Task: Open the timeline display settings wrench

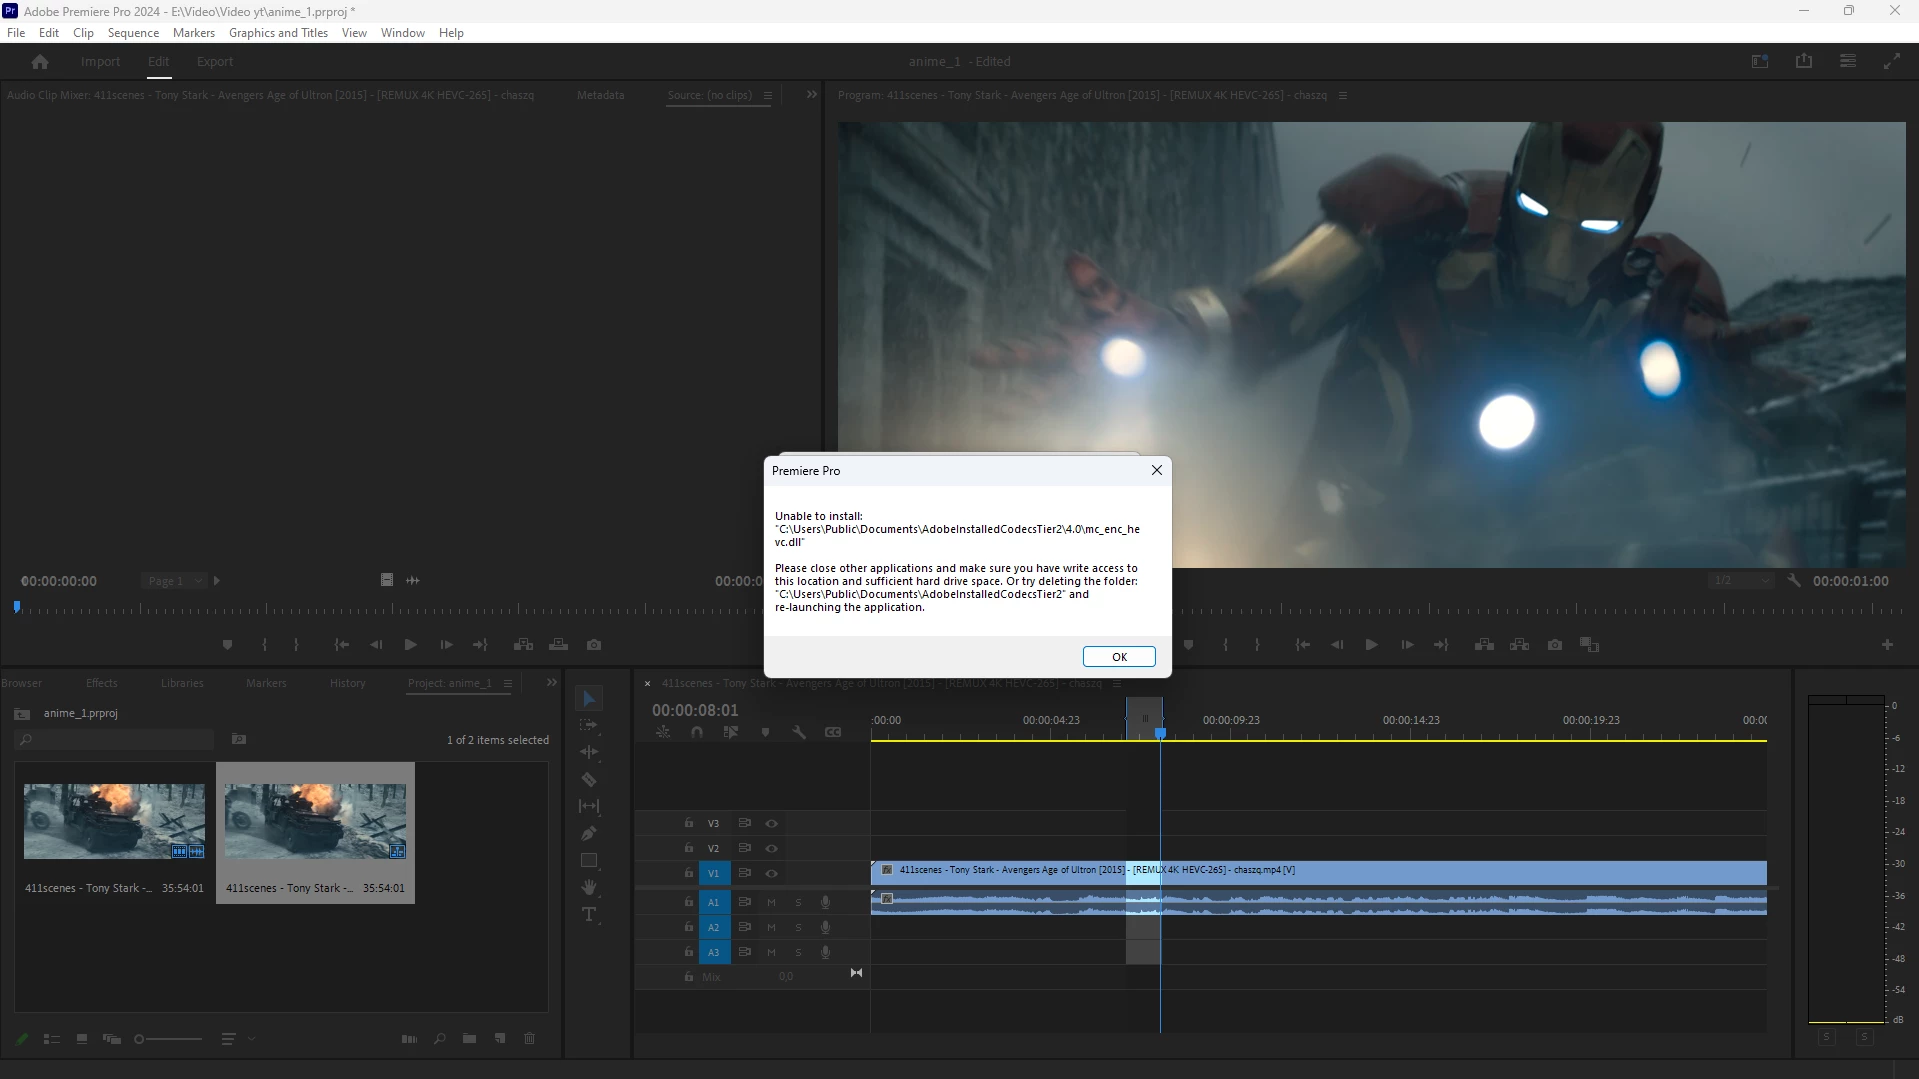Action: pyautogui.click(x=799, y=732)
